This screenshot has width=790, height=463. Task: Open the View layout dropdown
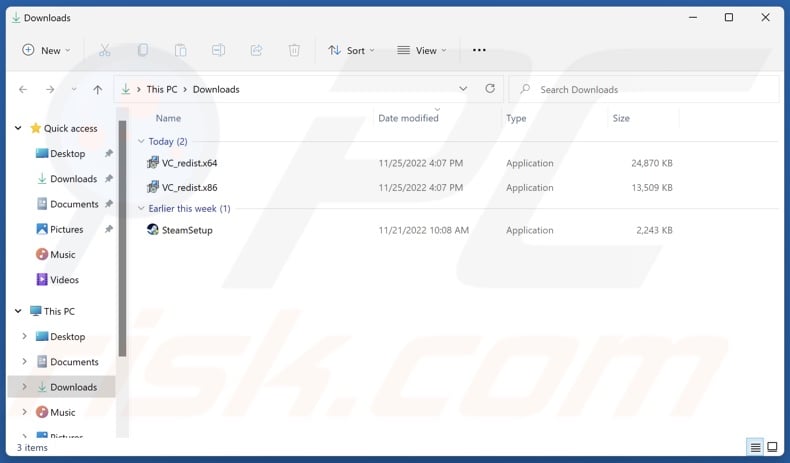pyautogui.click(x=422, y=50)
